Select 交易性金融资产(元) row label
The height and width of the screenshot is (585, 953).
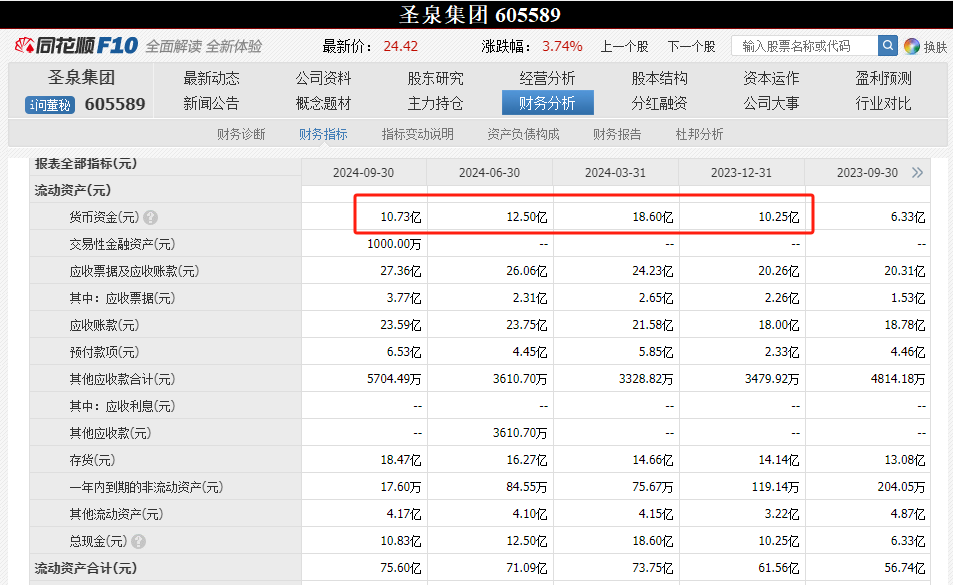pyautogui.click(x=122, y=244)
